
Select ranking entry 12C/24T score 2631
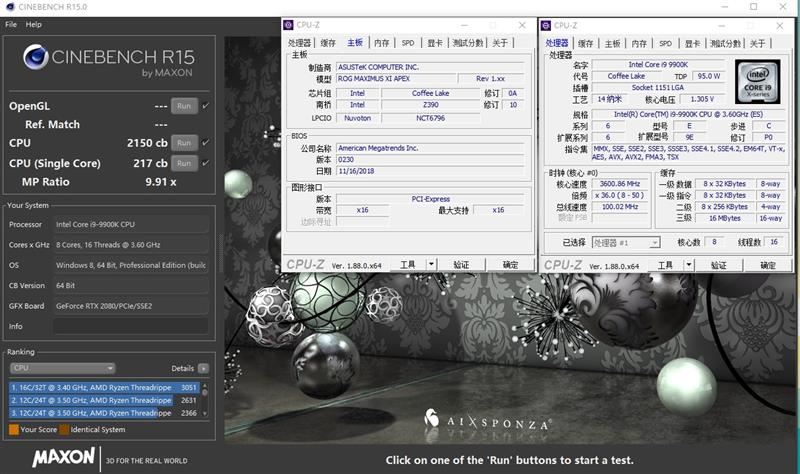point(104,400)
